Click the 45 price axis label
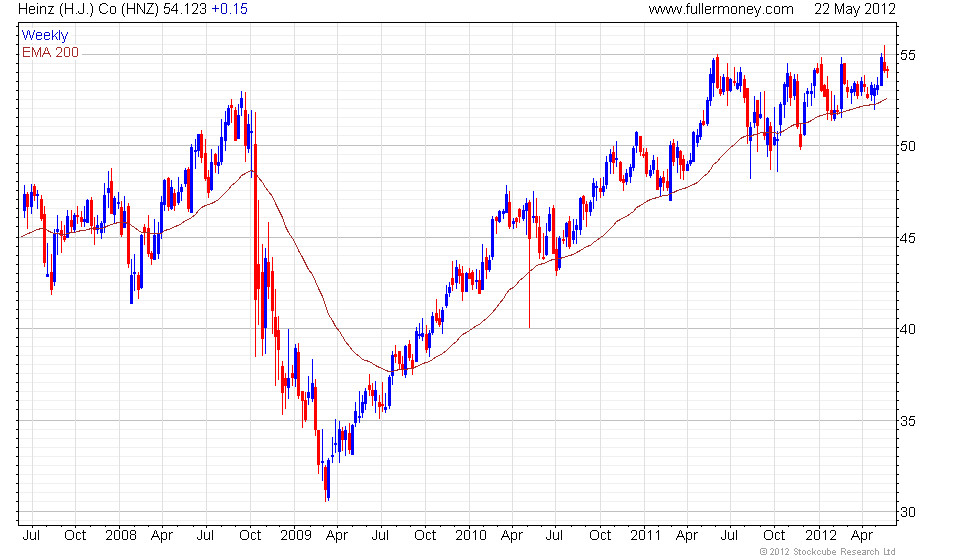This screenshot has height=560, width=980. (908, 238)
